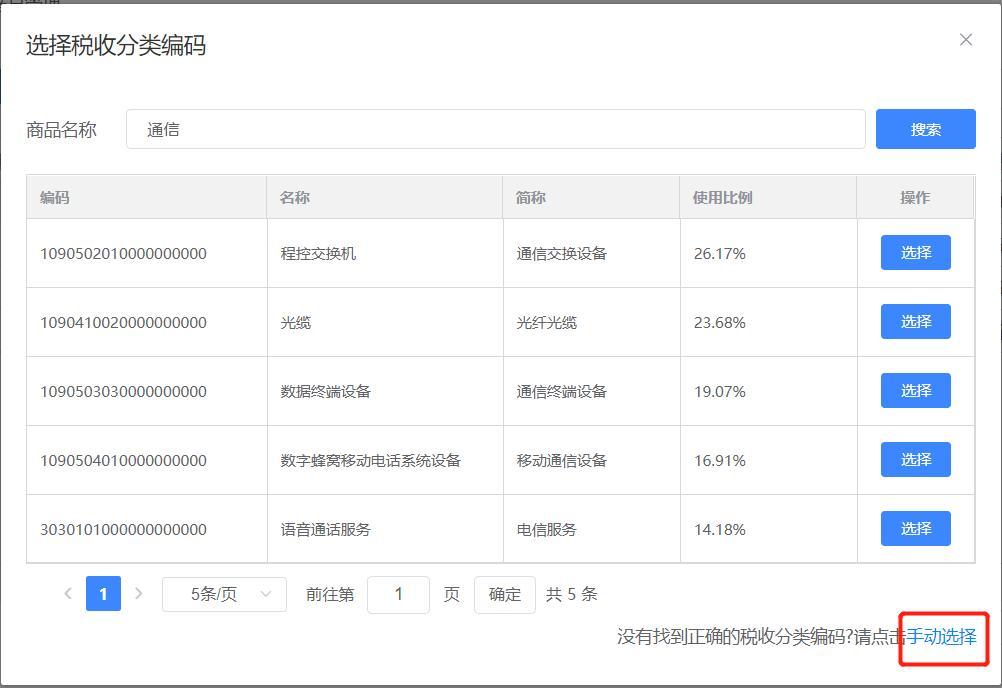This screenshot has width=1002, height=688.
Task: Click the dropdown chevron on 5条/页
Action: click(267, 593)
